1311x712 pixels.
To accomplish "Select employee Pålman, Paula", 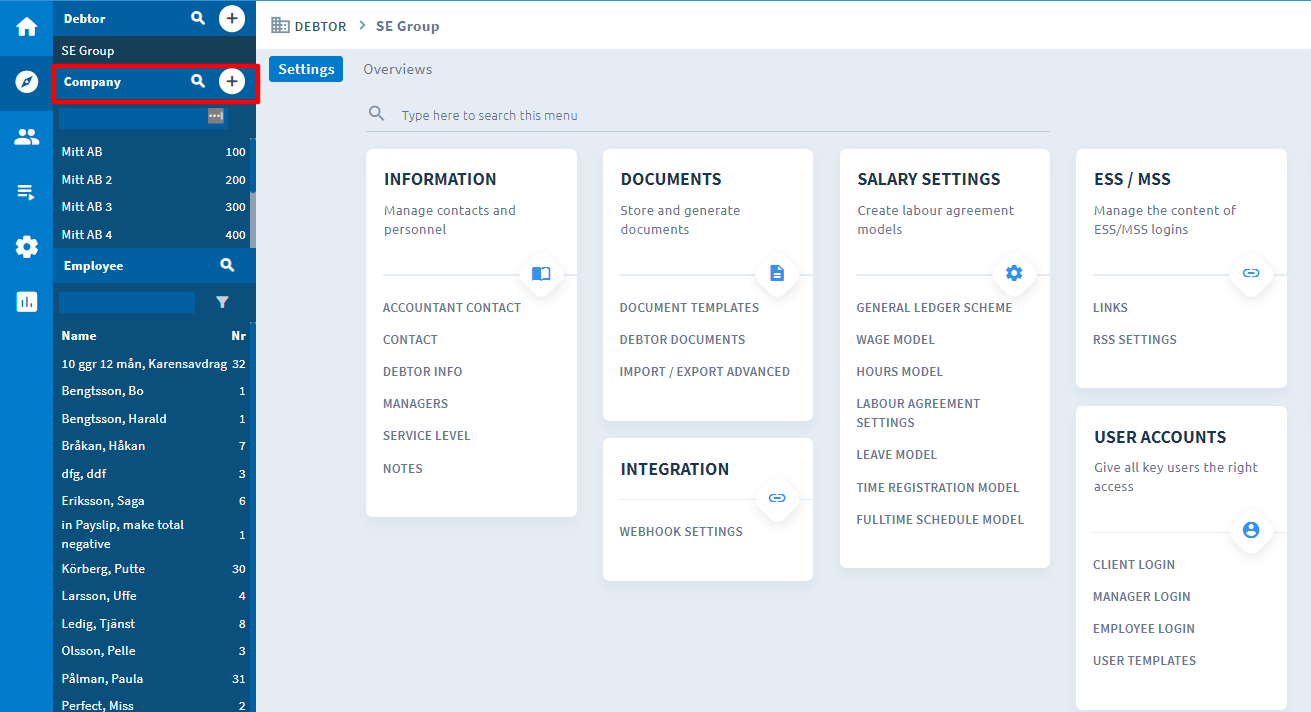I will [x=153, y=679].
